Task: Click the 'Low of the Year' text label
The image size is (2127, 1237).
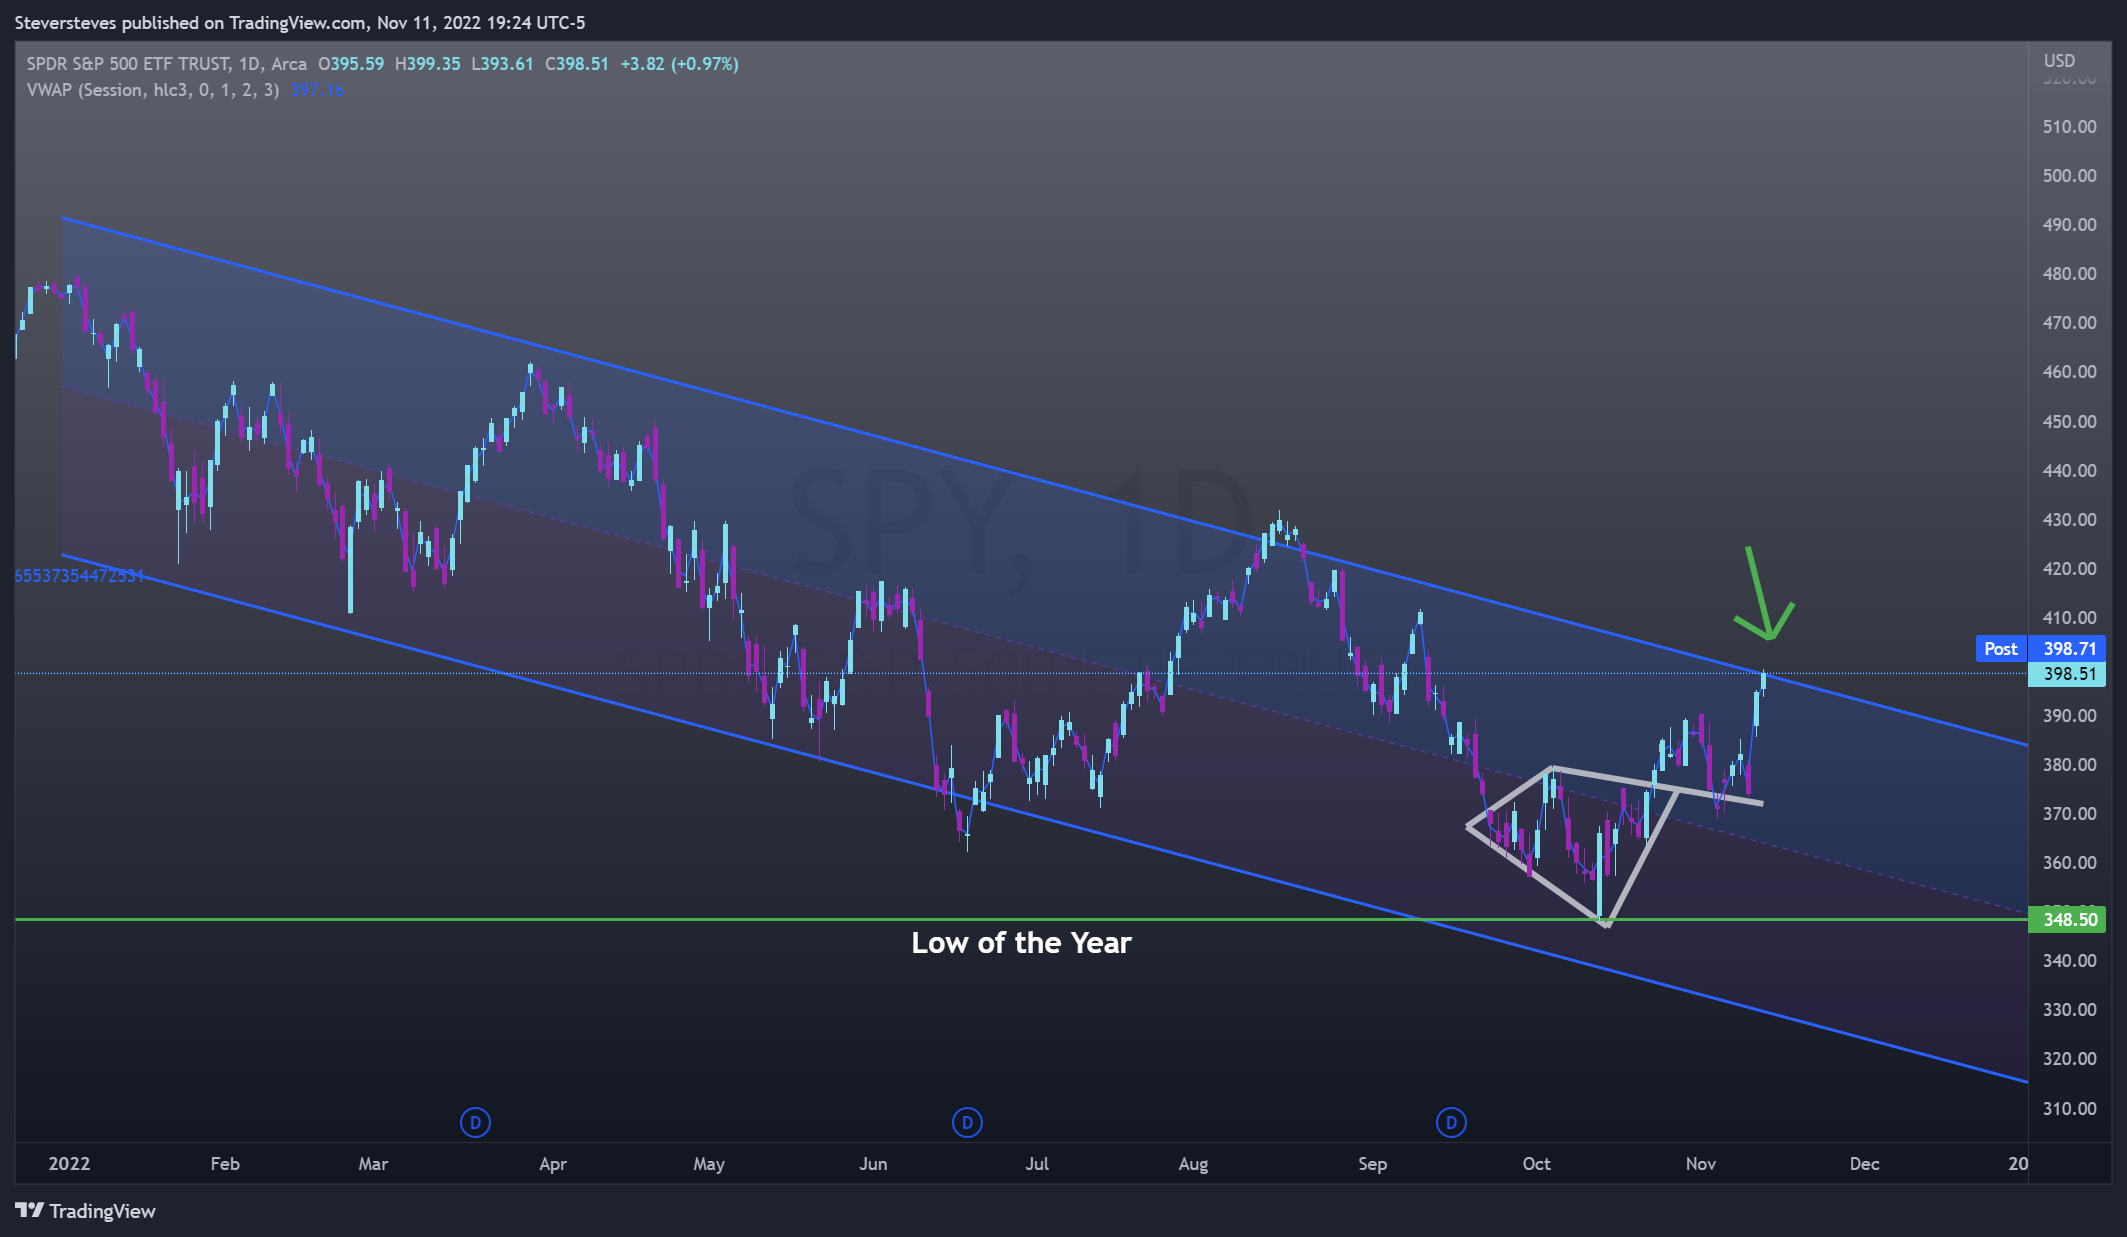Action: coord(1021,943)
